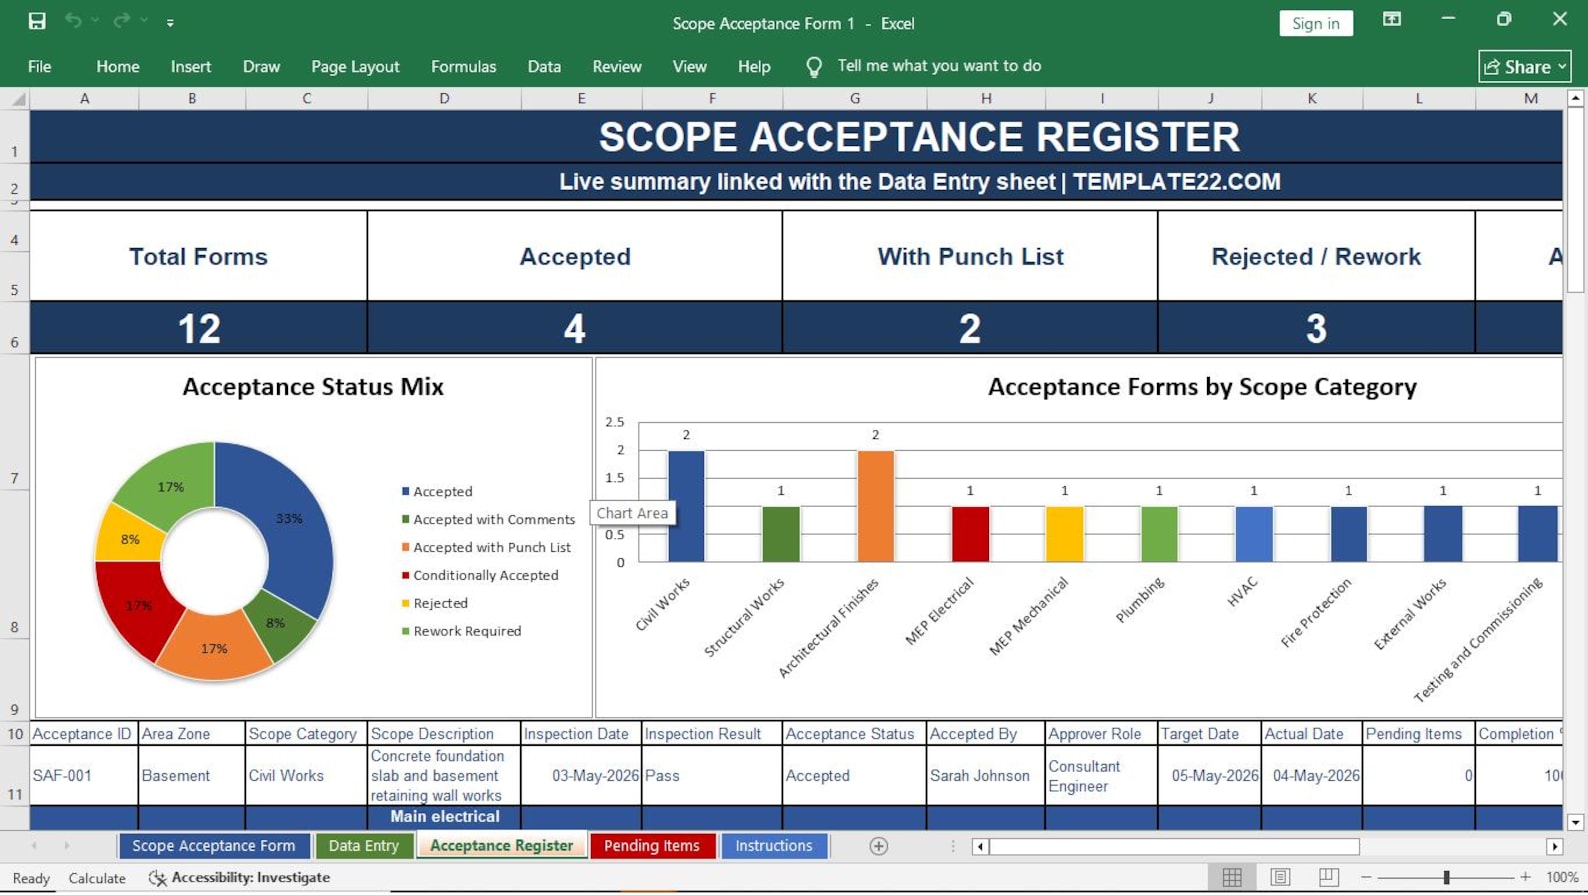Click the Accepted legend color swatch

(405, 491)
